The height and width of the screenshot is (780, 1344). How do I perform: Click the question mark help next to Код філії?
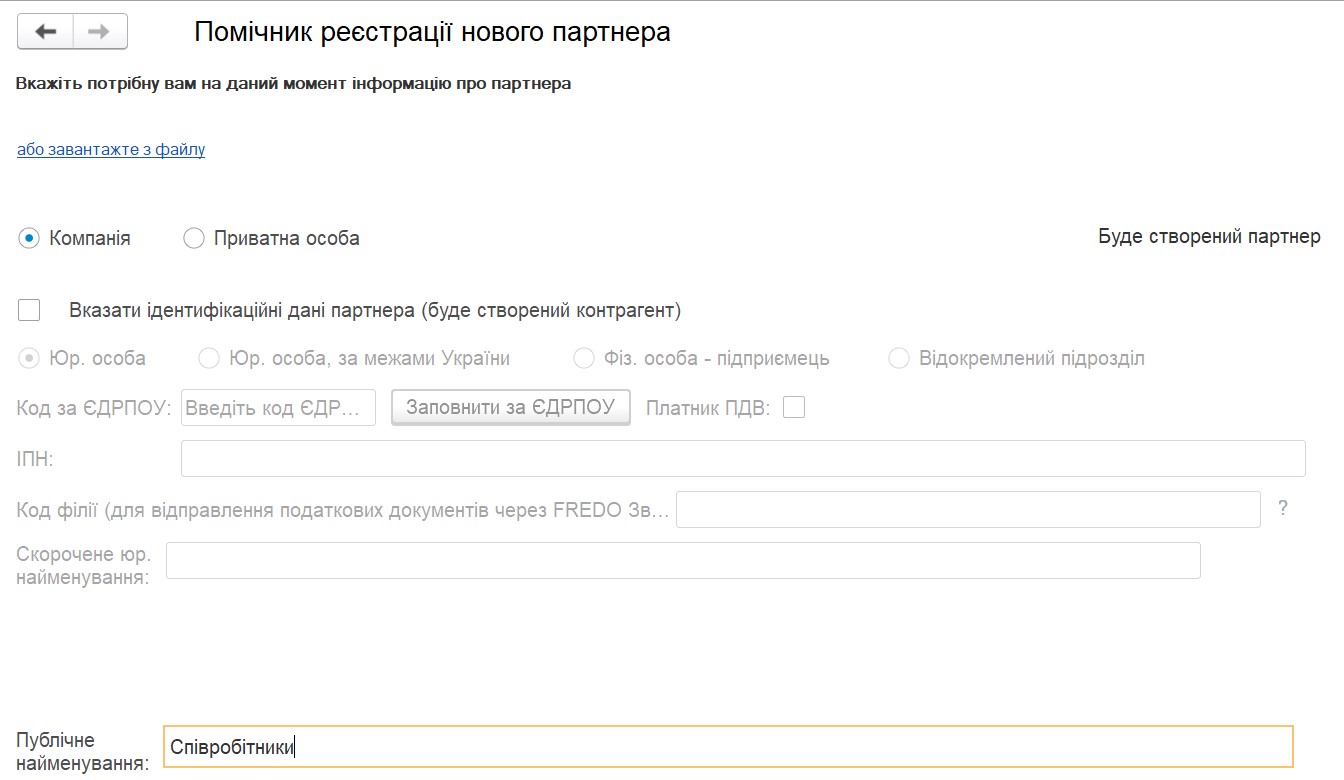pyautogui.click(x=1283, y=508)
